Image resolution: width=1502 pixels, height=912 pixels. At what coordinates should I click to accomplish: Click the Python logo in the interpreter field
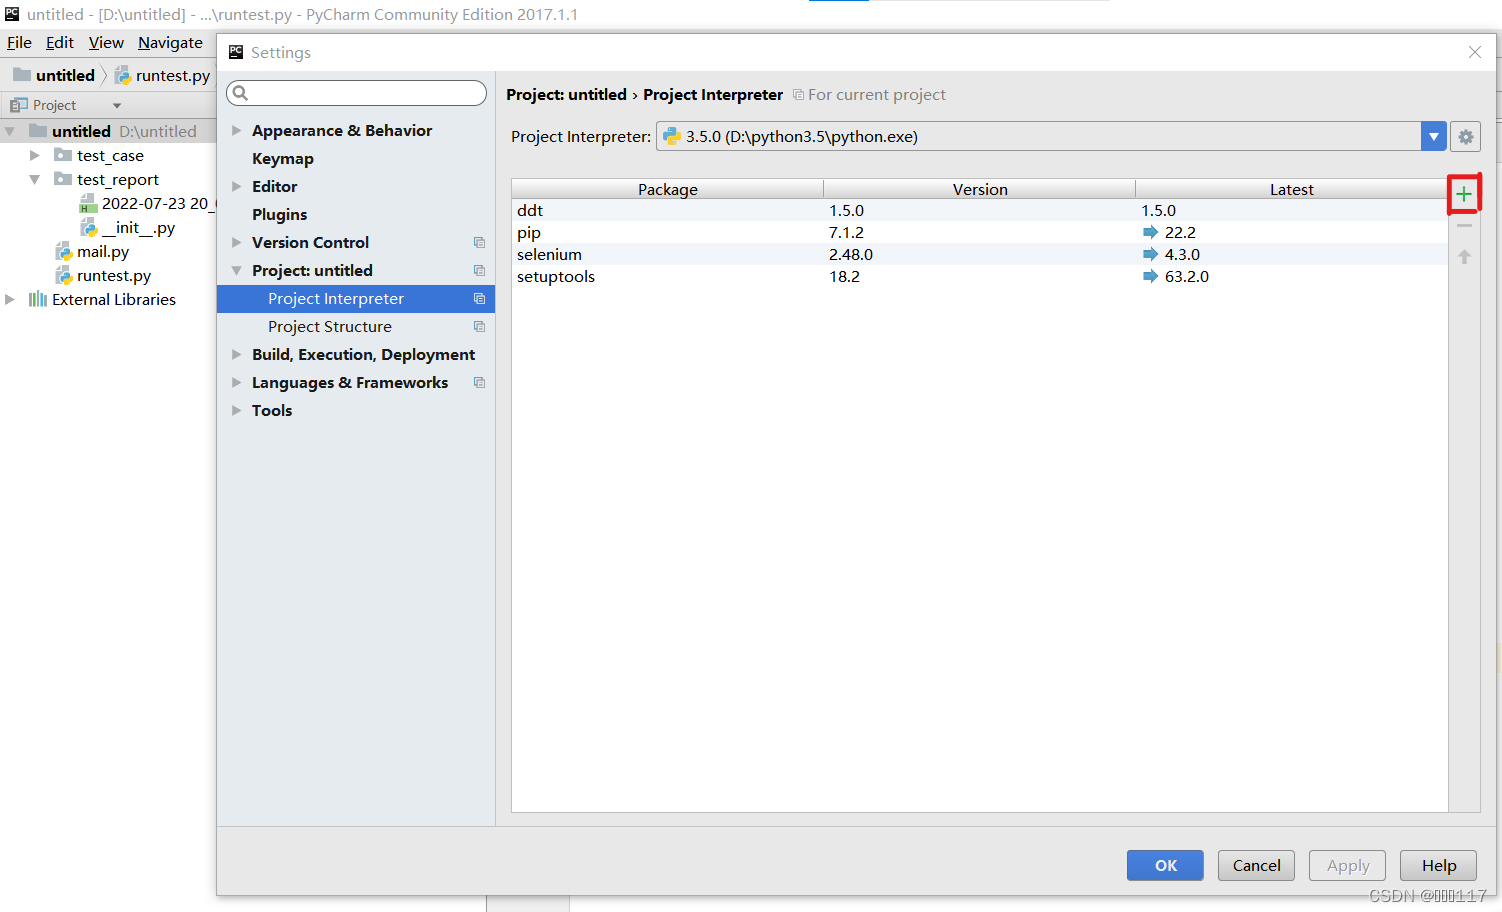(x=670, y=136)
